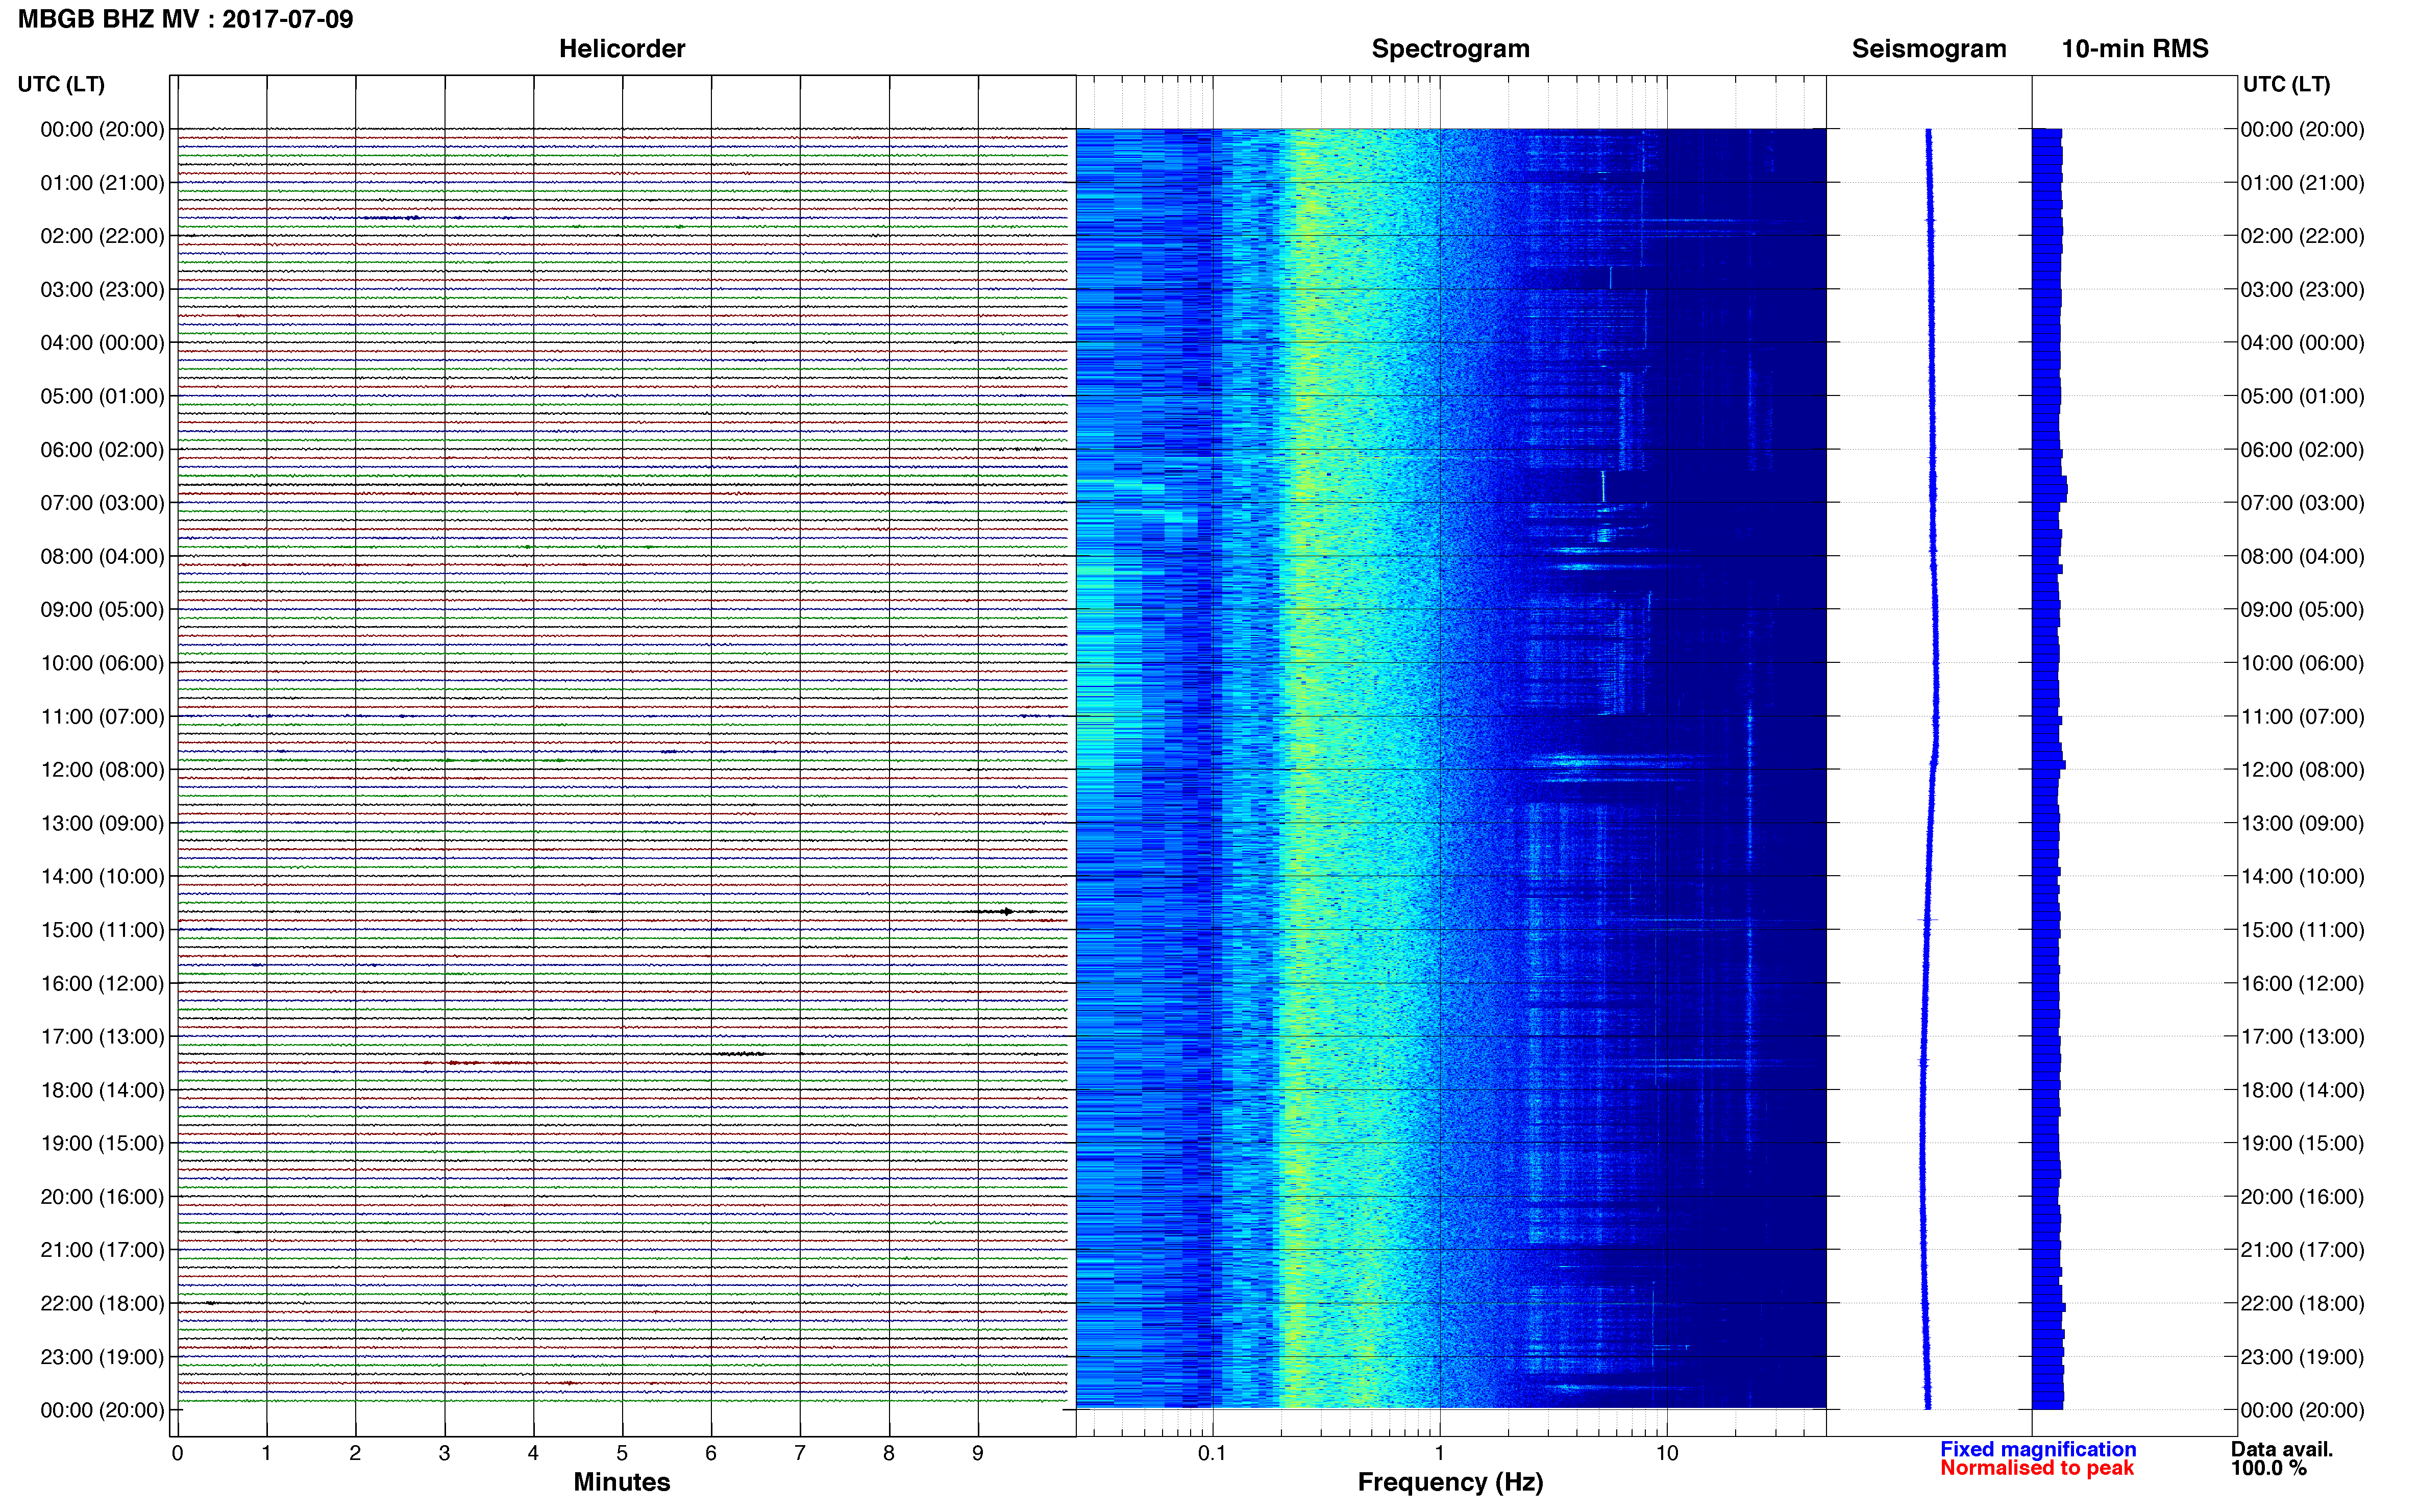
Task: Click the 'Data avail.' label
Action: [x=2282, y=1449]
